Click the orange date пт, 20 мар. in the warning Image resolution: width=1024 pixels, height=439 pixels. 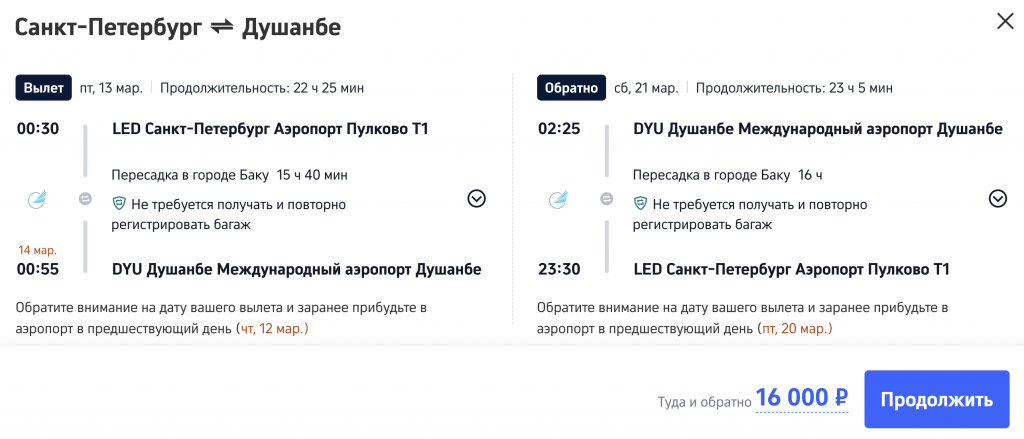(x=795, y=328)
